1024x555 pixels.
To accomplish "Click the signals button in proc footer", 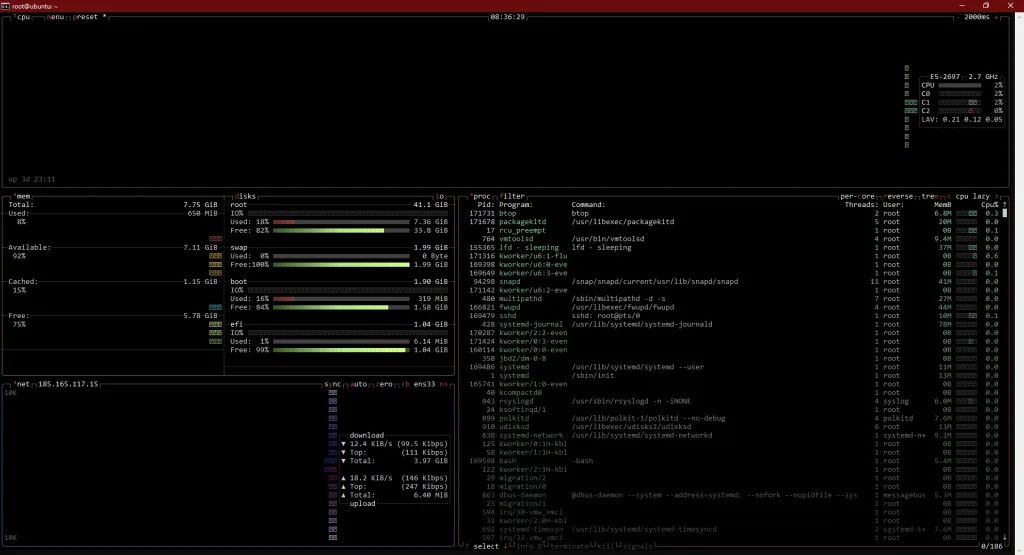I will coord(637,546).
